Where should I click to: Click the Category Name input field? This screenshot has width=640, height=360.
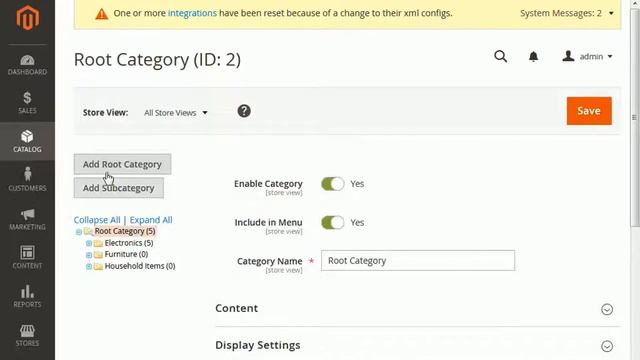point(418,260)
